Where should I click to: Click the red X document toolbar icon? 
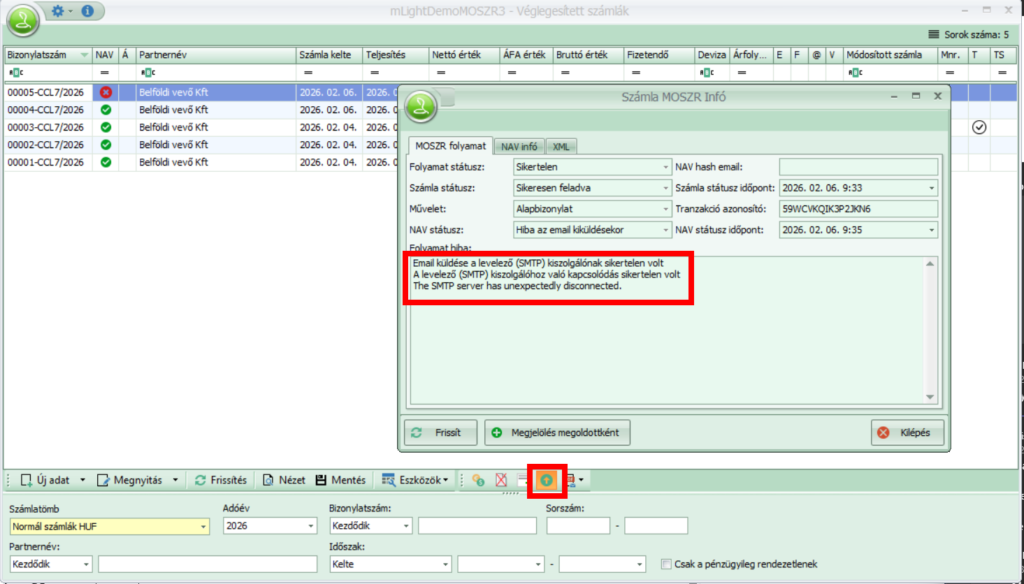pos(502,480)
